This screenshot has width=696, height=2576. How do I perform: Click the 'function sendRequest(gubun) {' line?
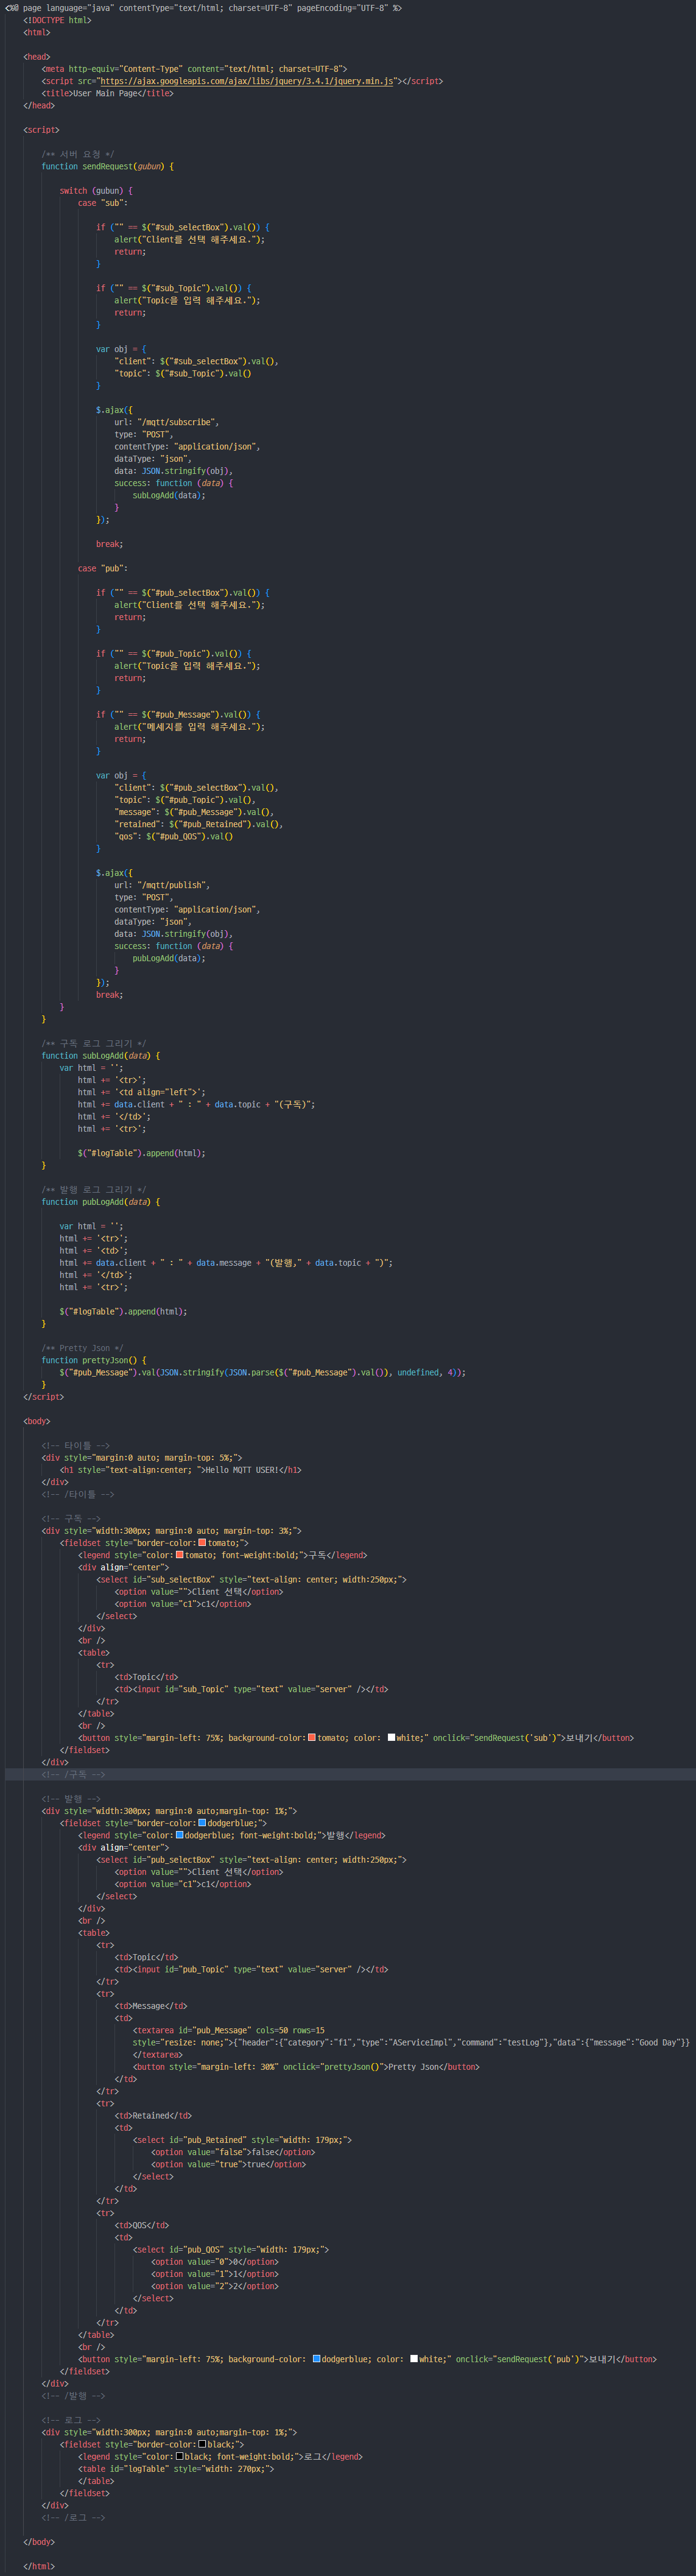(107, 166)
